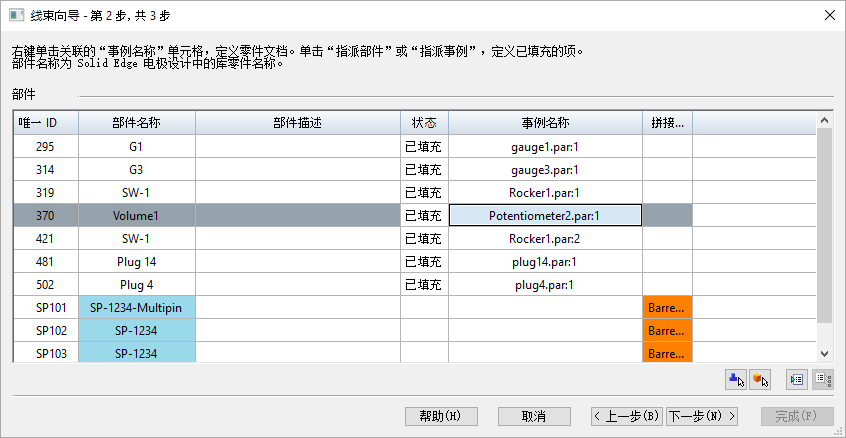Select the Plug 14 part name cell

point(136,261)
